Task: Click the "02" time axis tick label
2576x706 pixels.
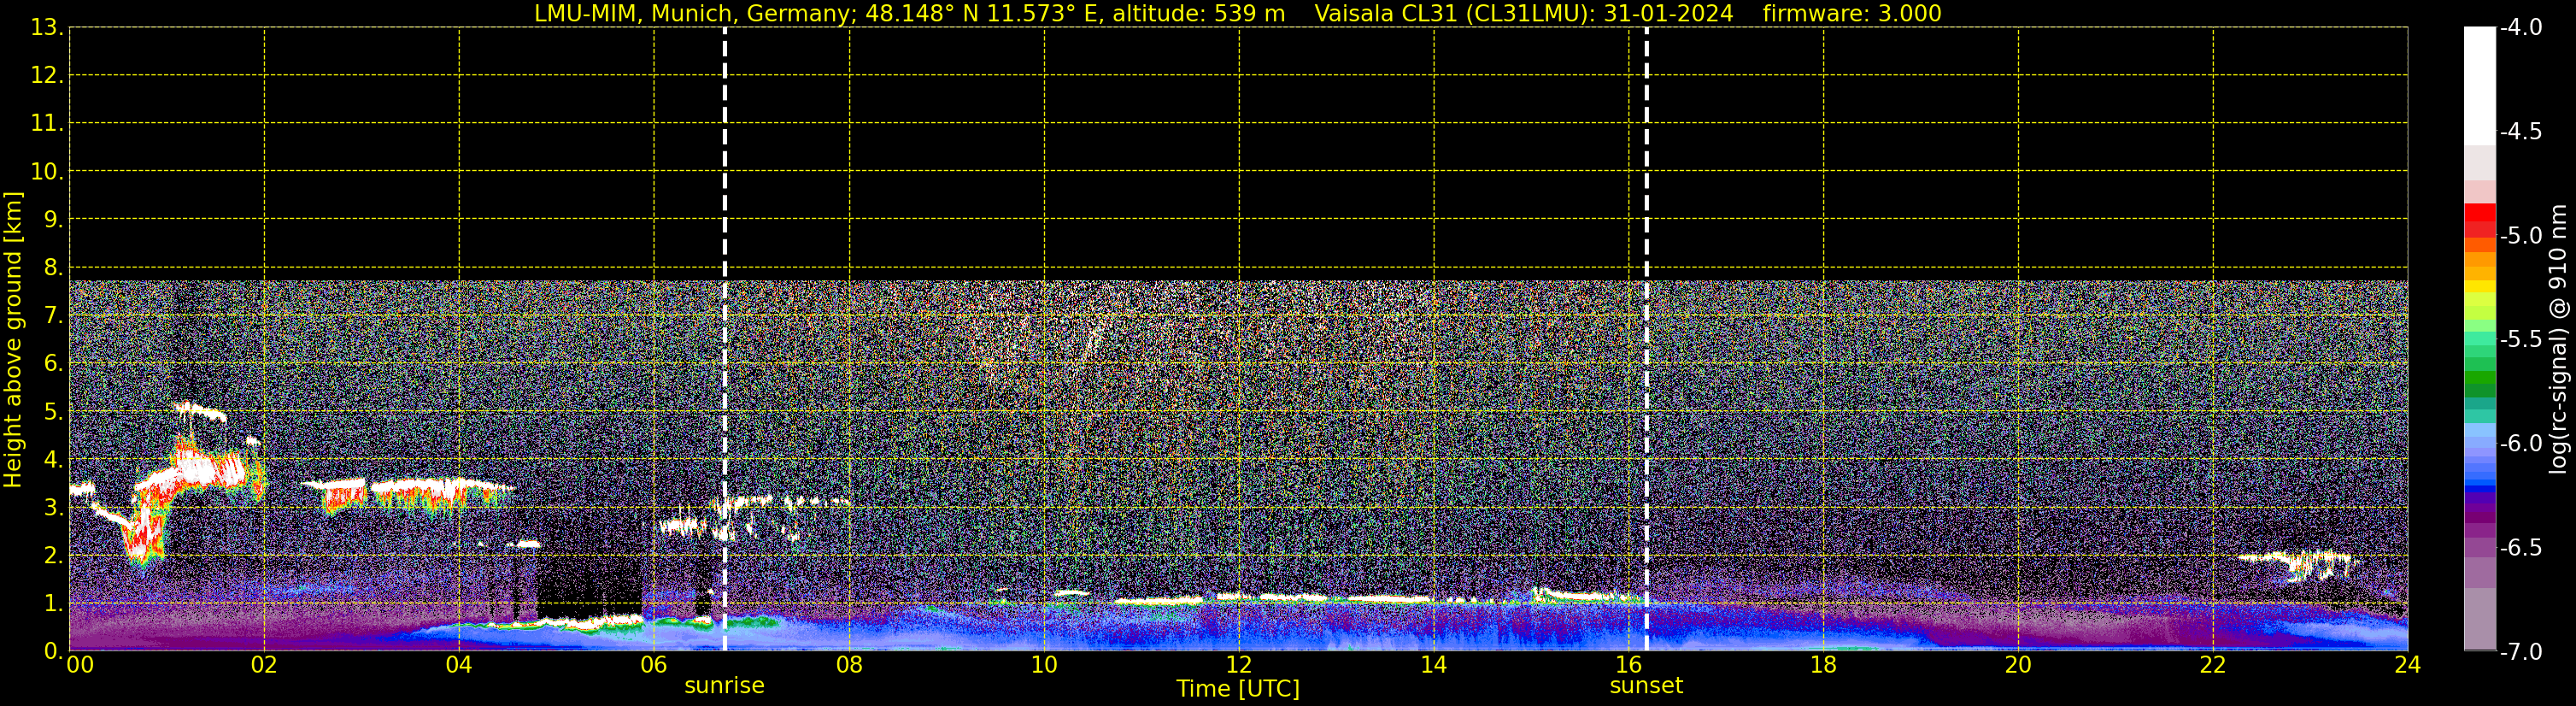Action: coord(264,666)
